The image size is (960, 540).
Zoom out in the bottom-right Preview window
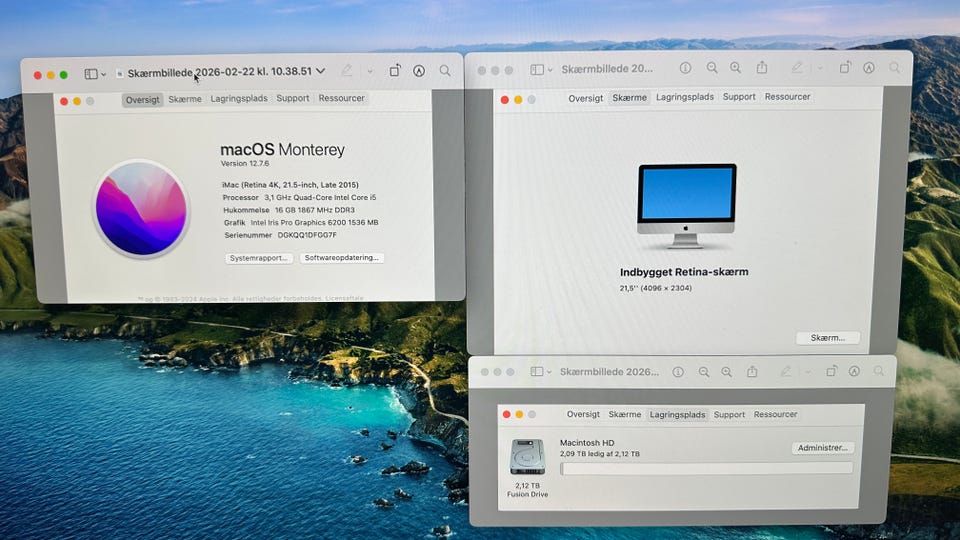(703, 372)
